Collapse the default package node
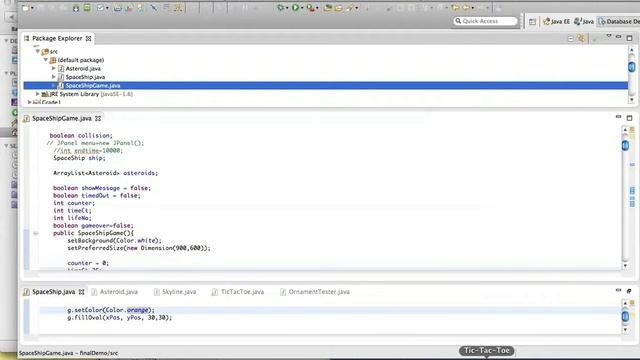The width and height of the screenshot is (640, 360). pyautogui.click(x=46, y=60)
